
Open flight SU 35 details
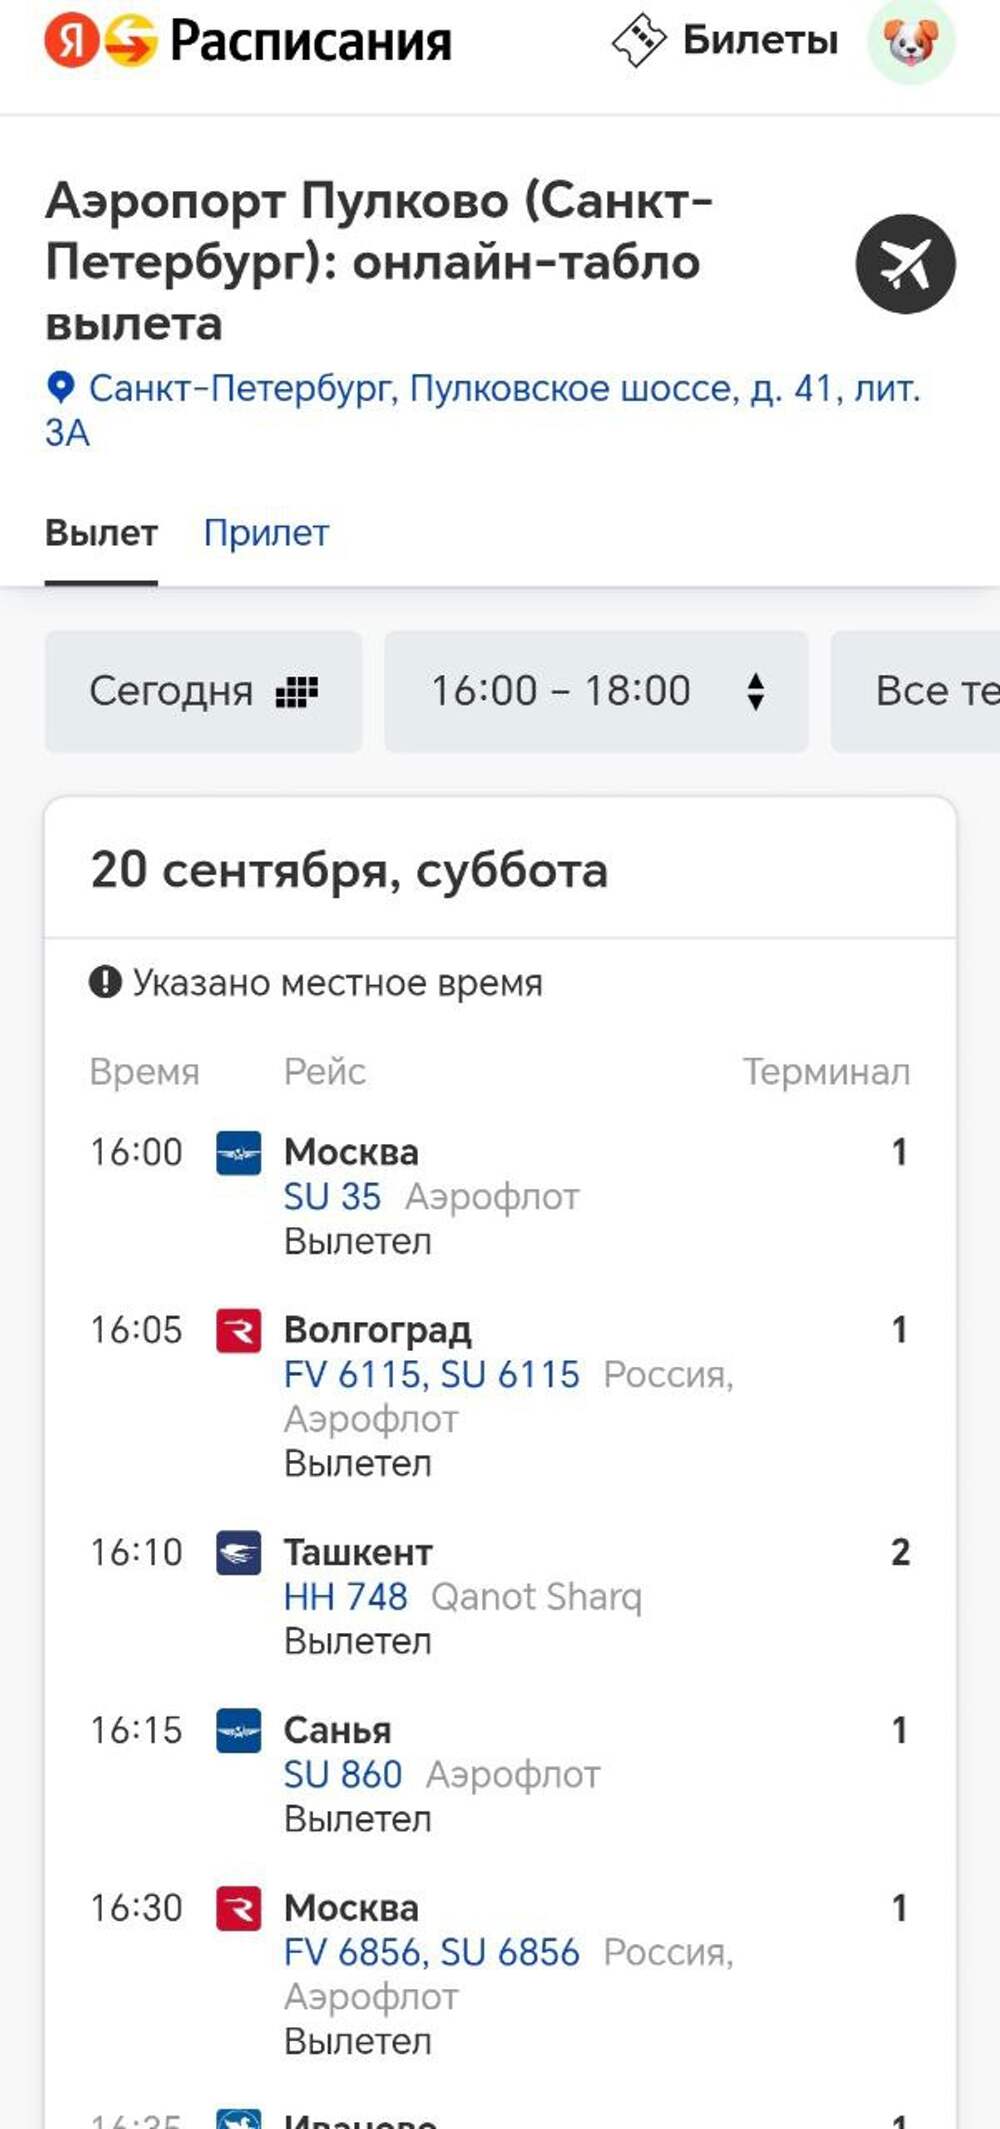pyautogui.click(x=332, y=1197)
